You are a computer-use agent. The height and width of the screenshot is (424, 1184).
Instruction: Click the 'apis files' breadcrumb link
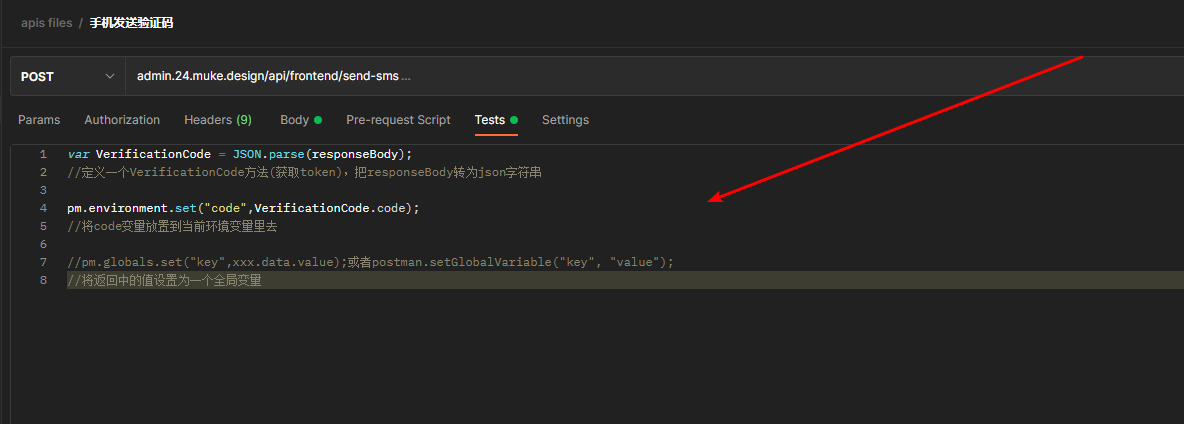(47, 23)
